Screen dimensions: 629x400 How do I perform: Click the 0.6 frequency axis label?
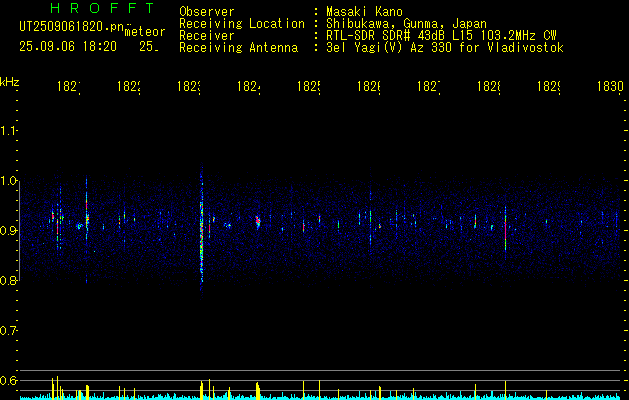coord(8,380)
